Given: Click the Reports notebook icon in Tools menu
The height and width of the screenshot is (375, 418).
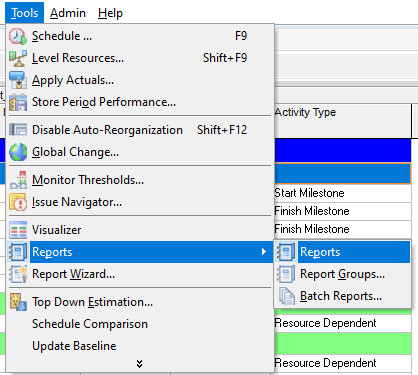Looking at the screenshot, I should coord(18,252).
